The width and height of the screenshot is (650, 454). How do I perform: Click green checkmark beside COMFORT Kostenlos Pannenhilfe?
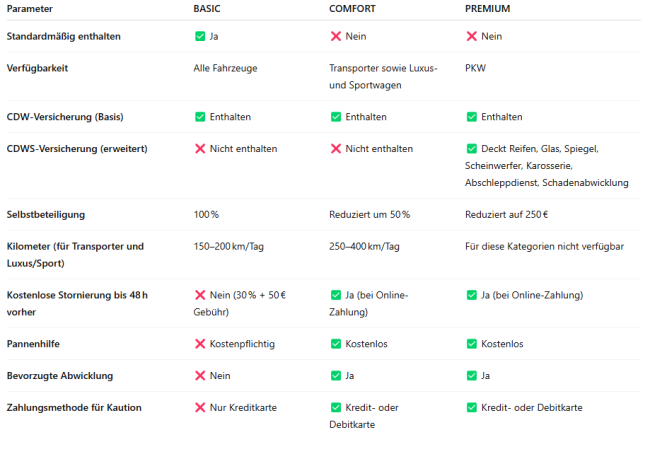click(336, 344)
